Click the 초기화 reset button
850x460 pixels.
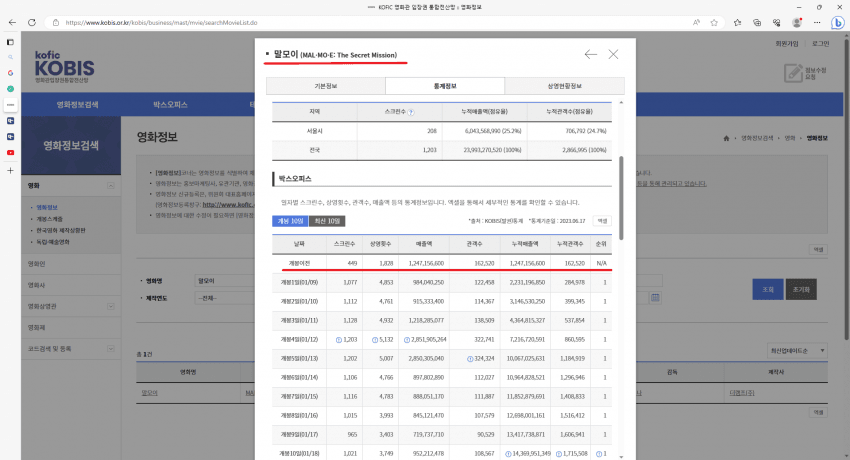pyautogui.click(x=801, y=289)
